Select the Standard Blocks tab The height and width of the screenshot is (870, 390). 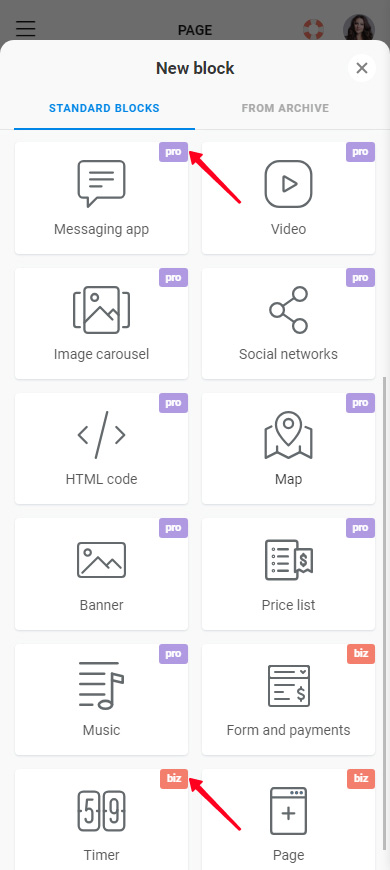coord(104,108)
